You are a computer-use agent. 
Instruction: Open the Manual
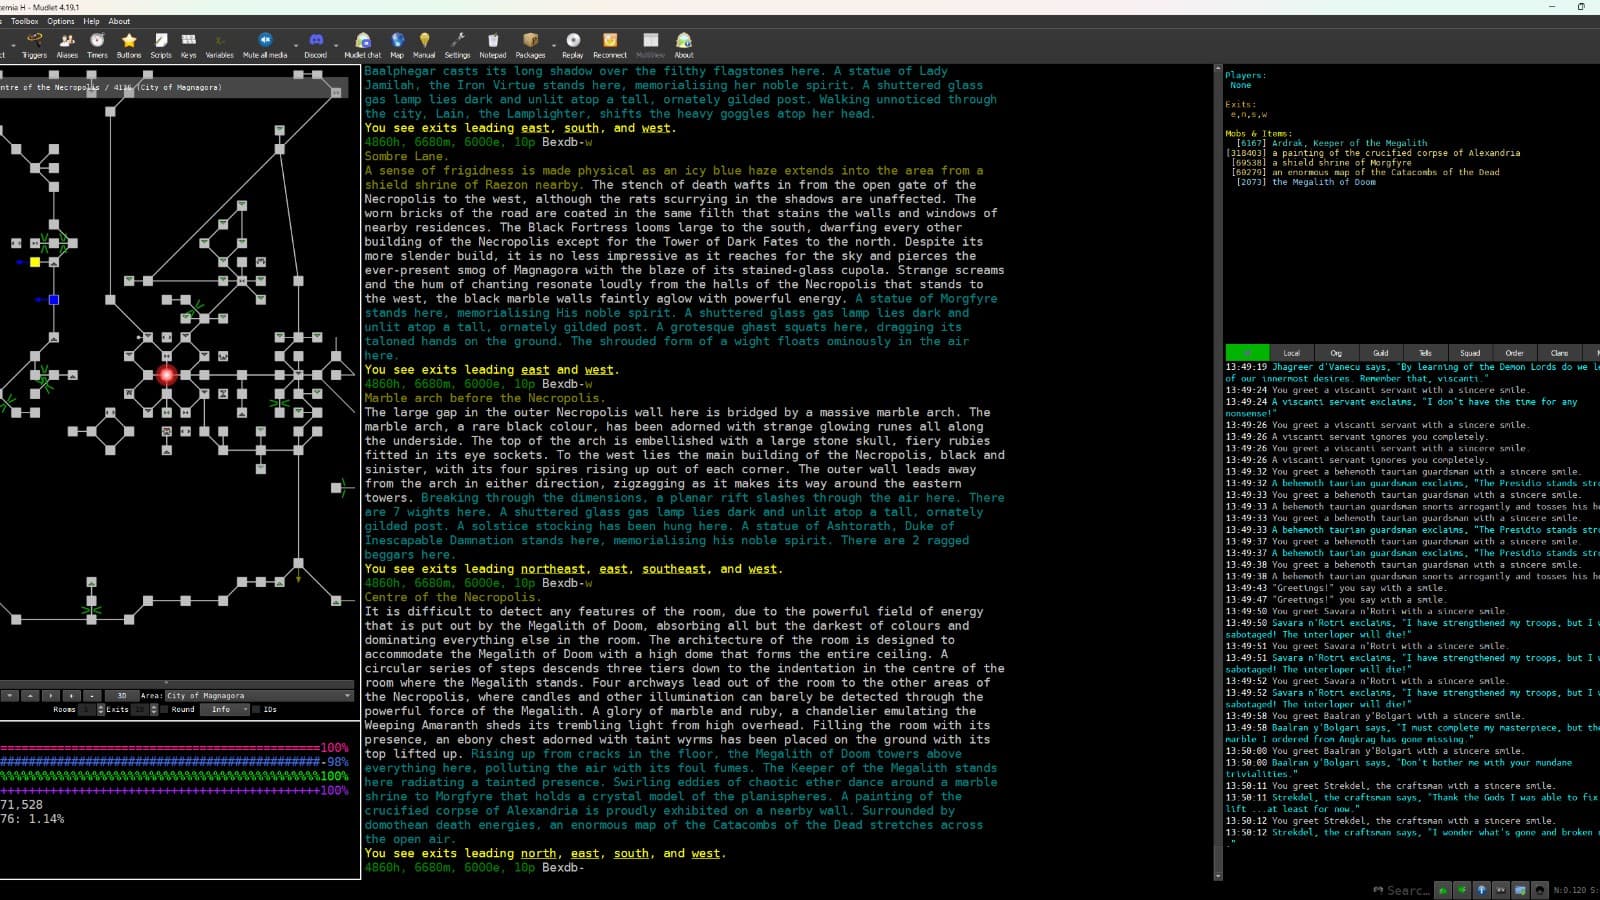(x=424, y=45)
